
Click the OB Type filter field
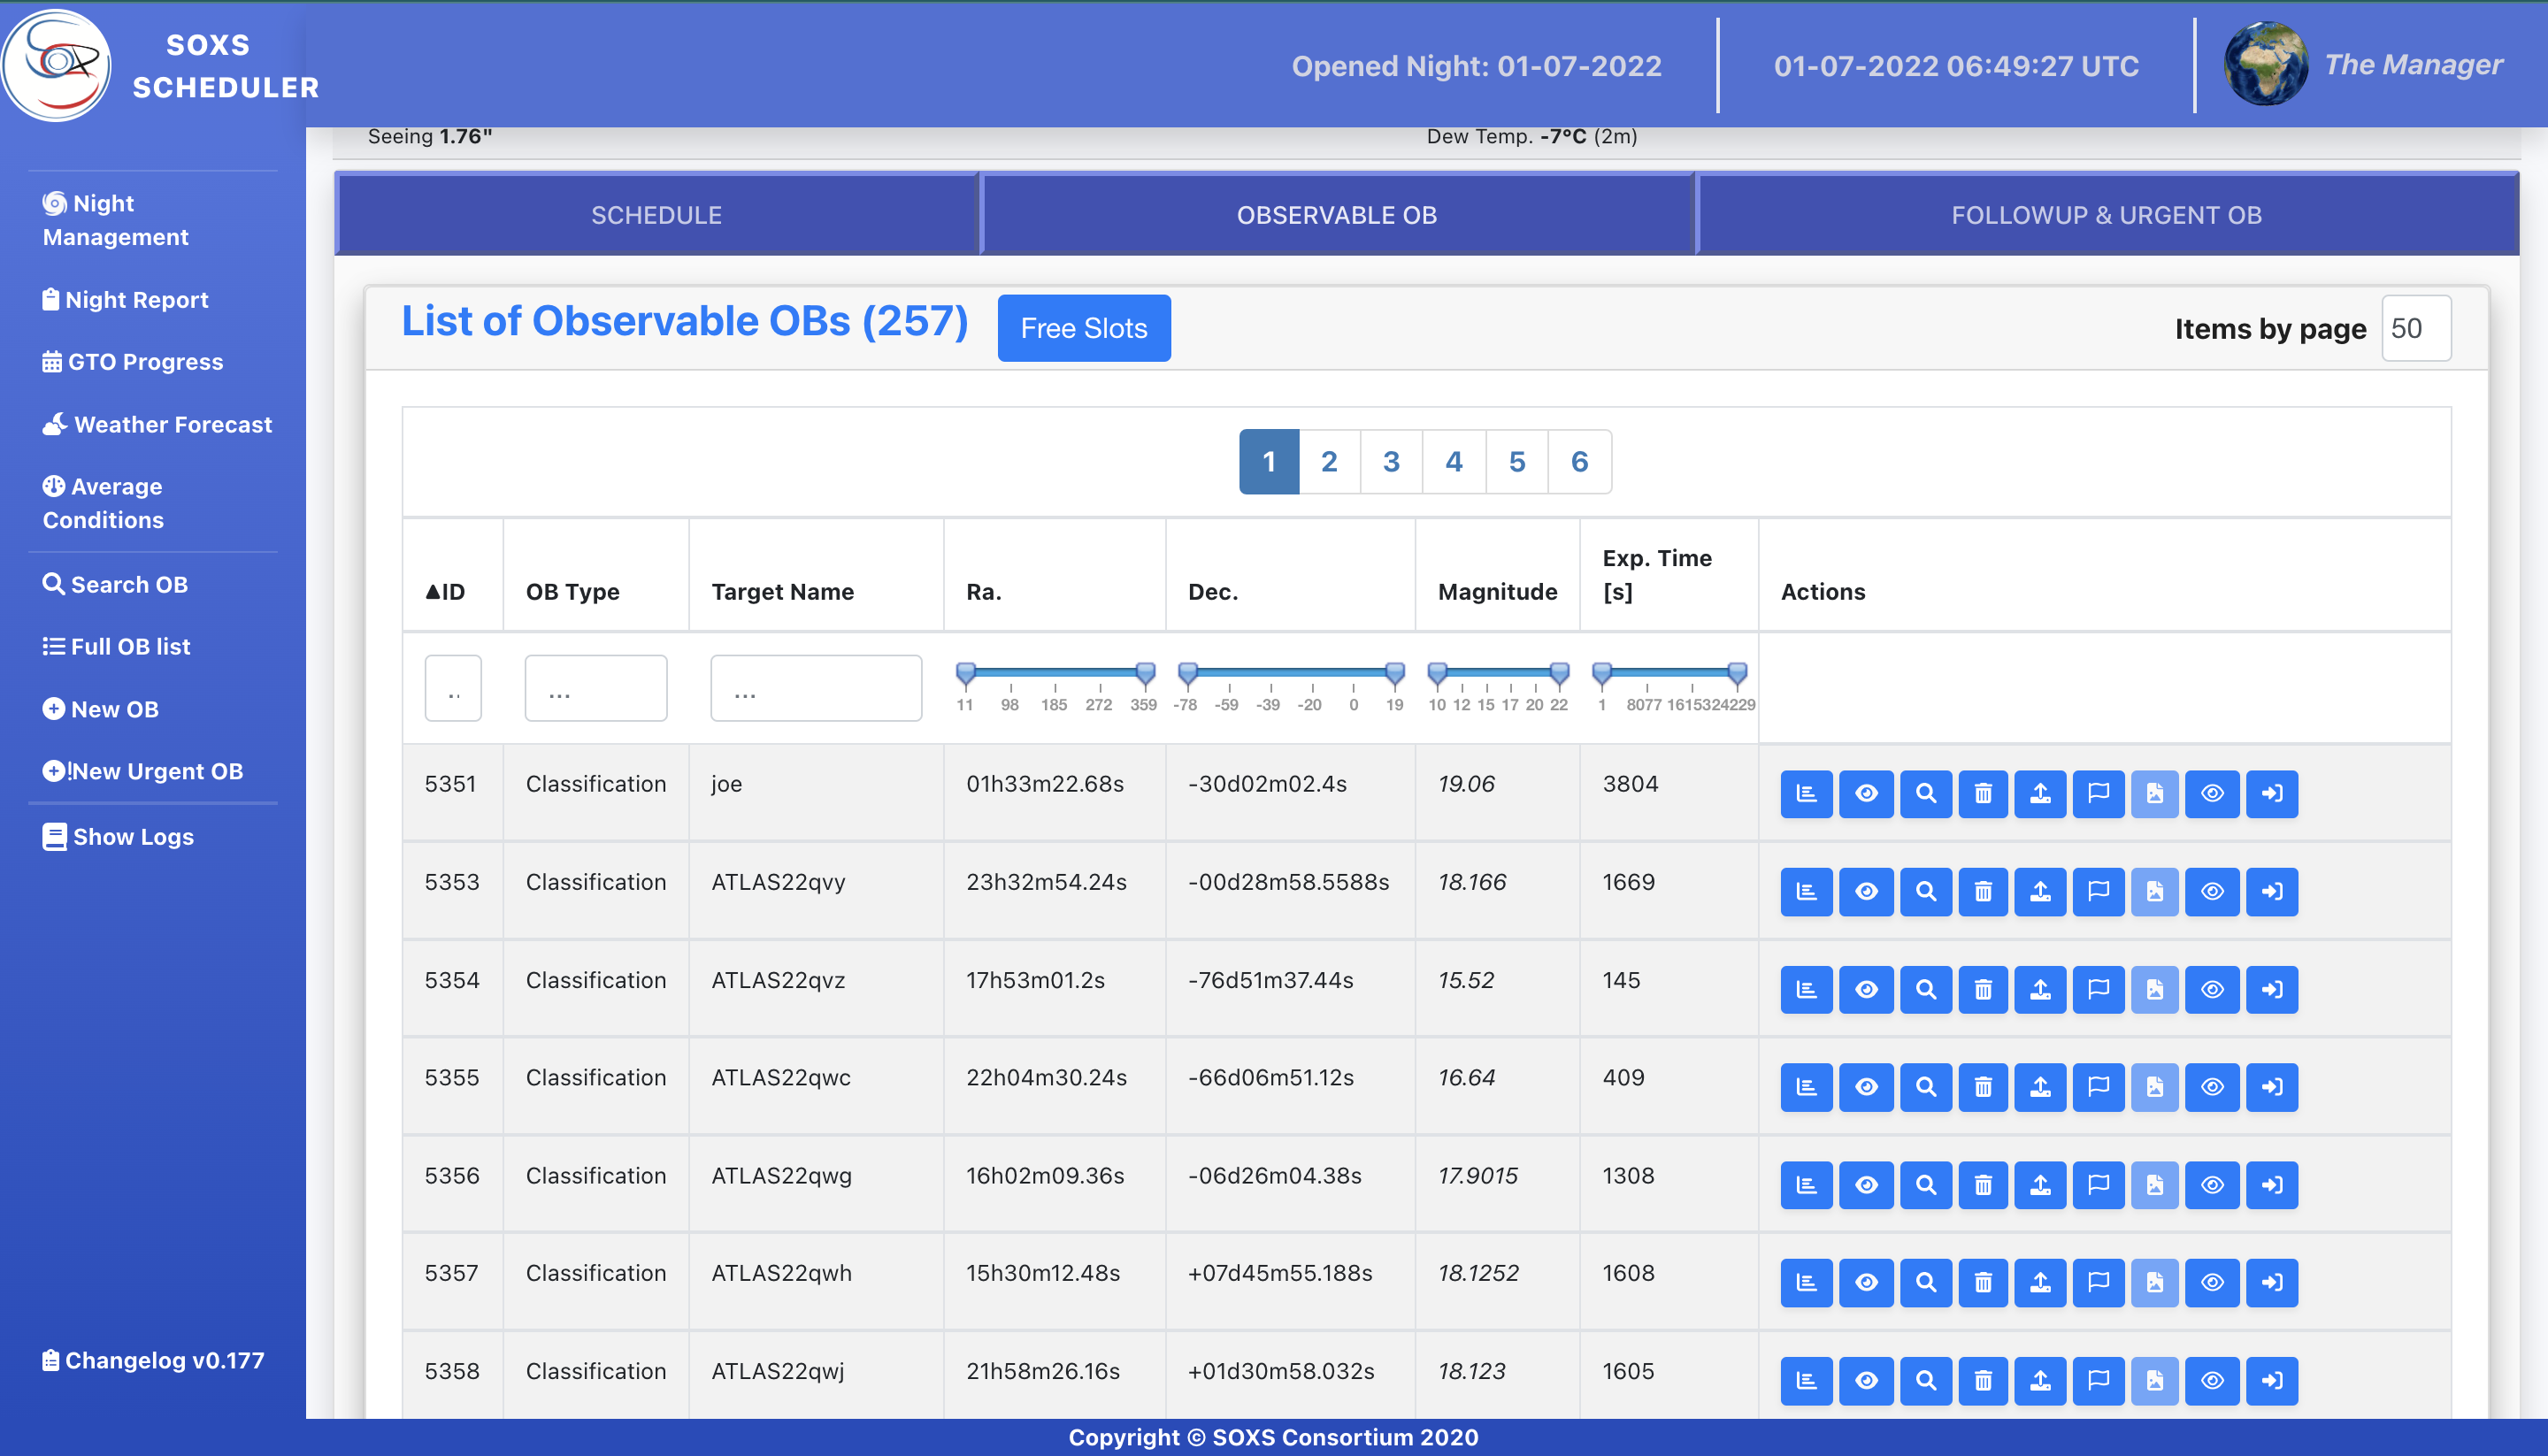[x=595, y=688]
